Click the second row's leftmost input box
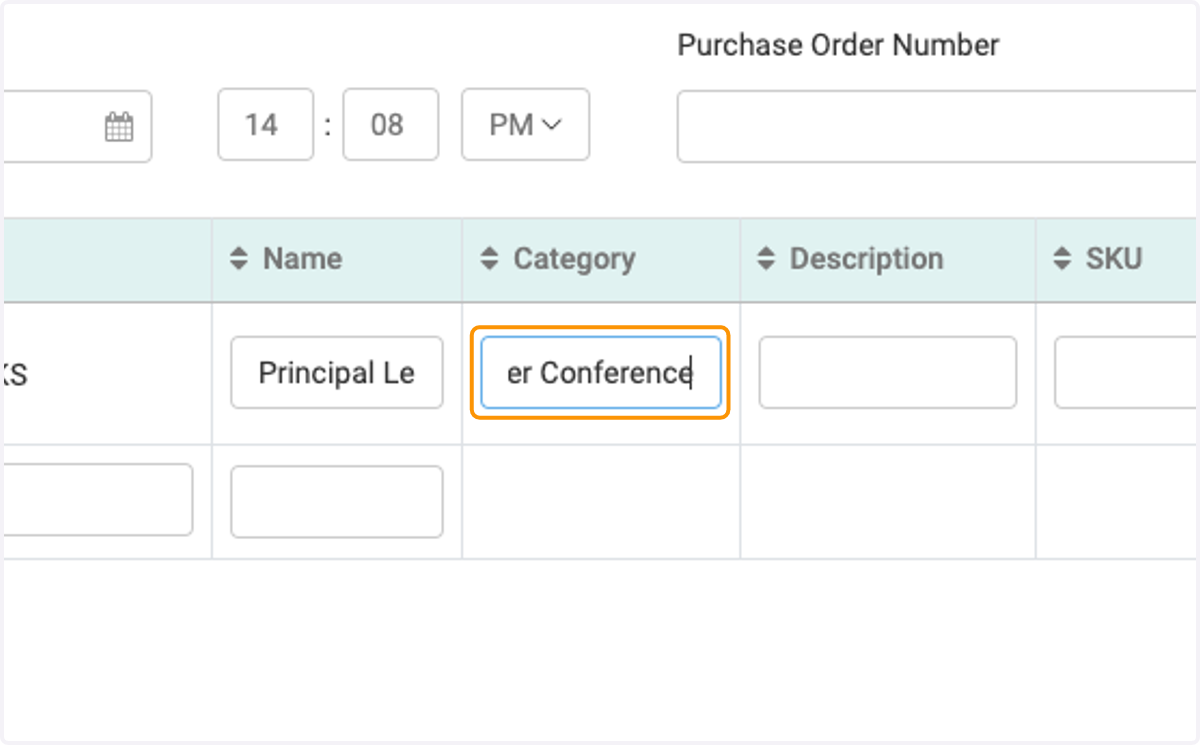The image size is (1200, 745). (97, 499)
